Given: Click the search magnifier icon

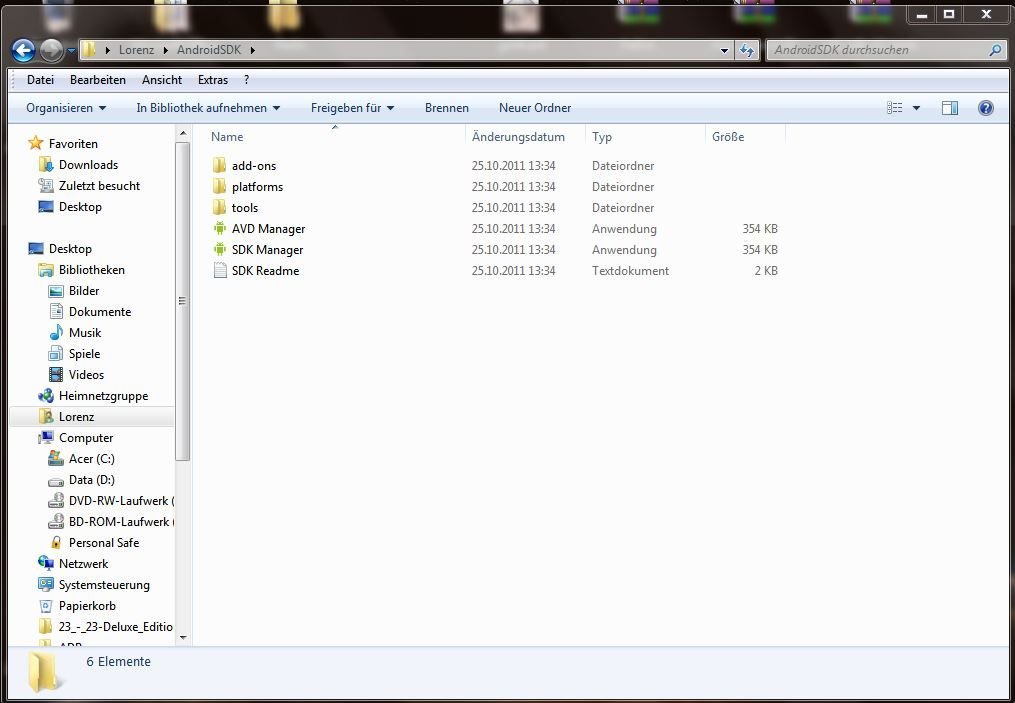Looking at the screenshot, I should pos(996,50).
